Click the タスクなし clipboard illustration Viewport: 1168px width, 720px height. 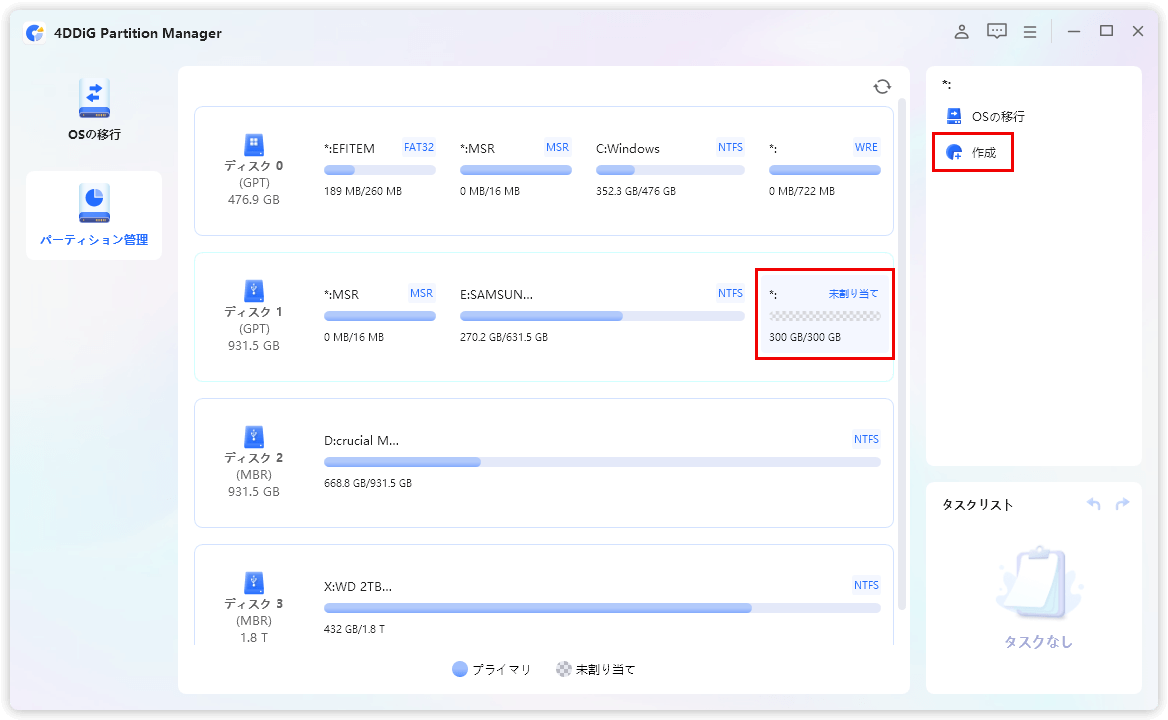(x=1038, y=583)
